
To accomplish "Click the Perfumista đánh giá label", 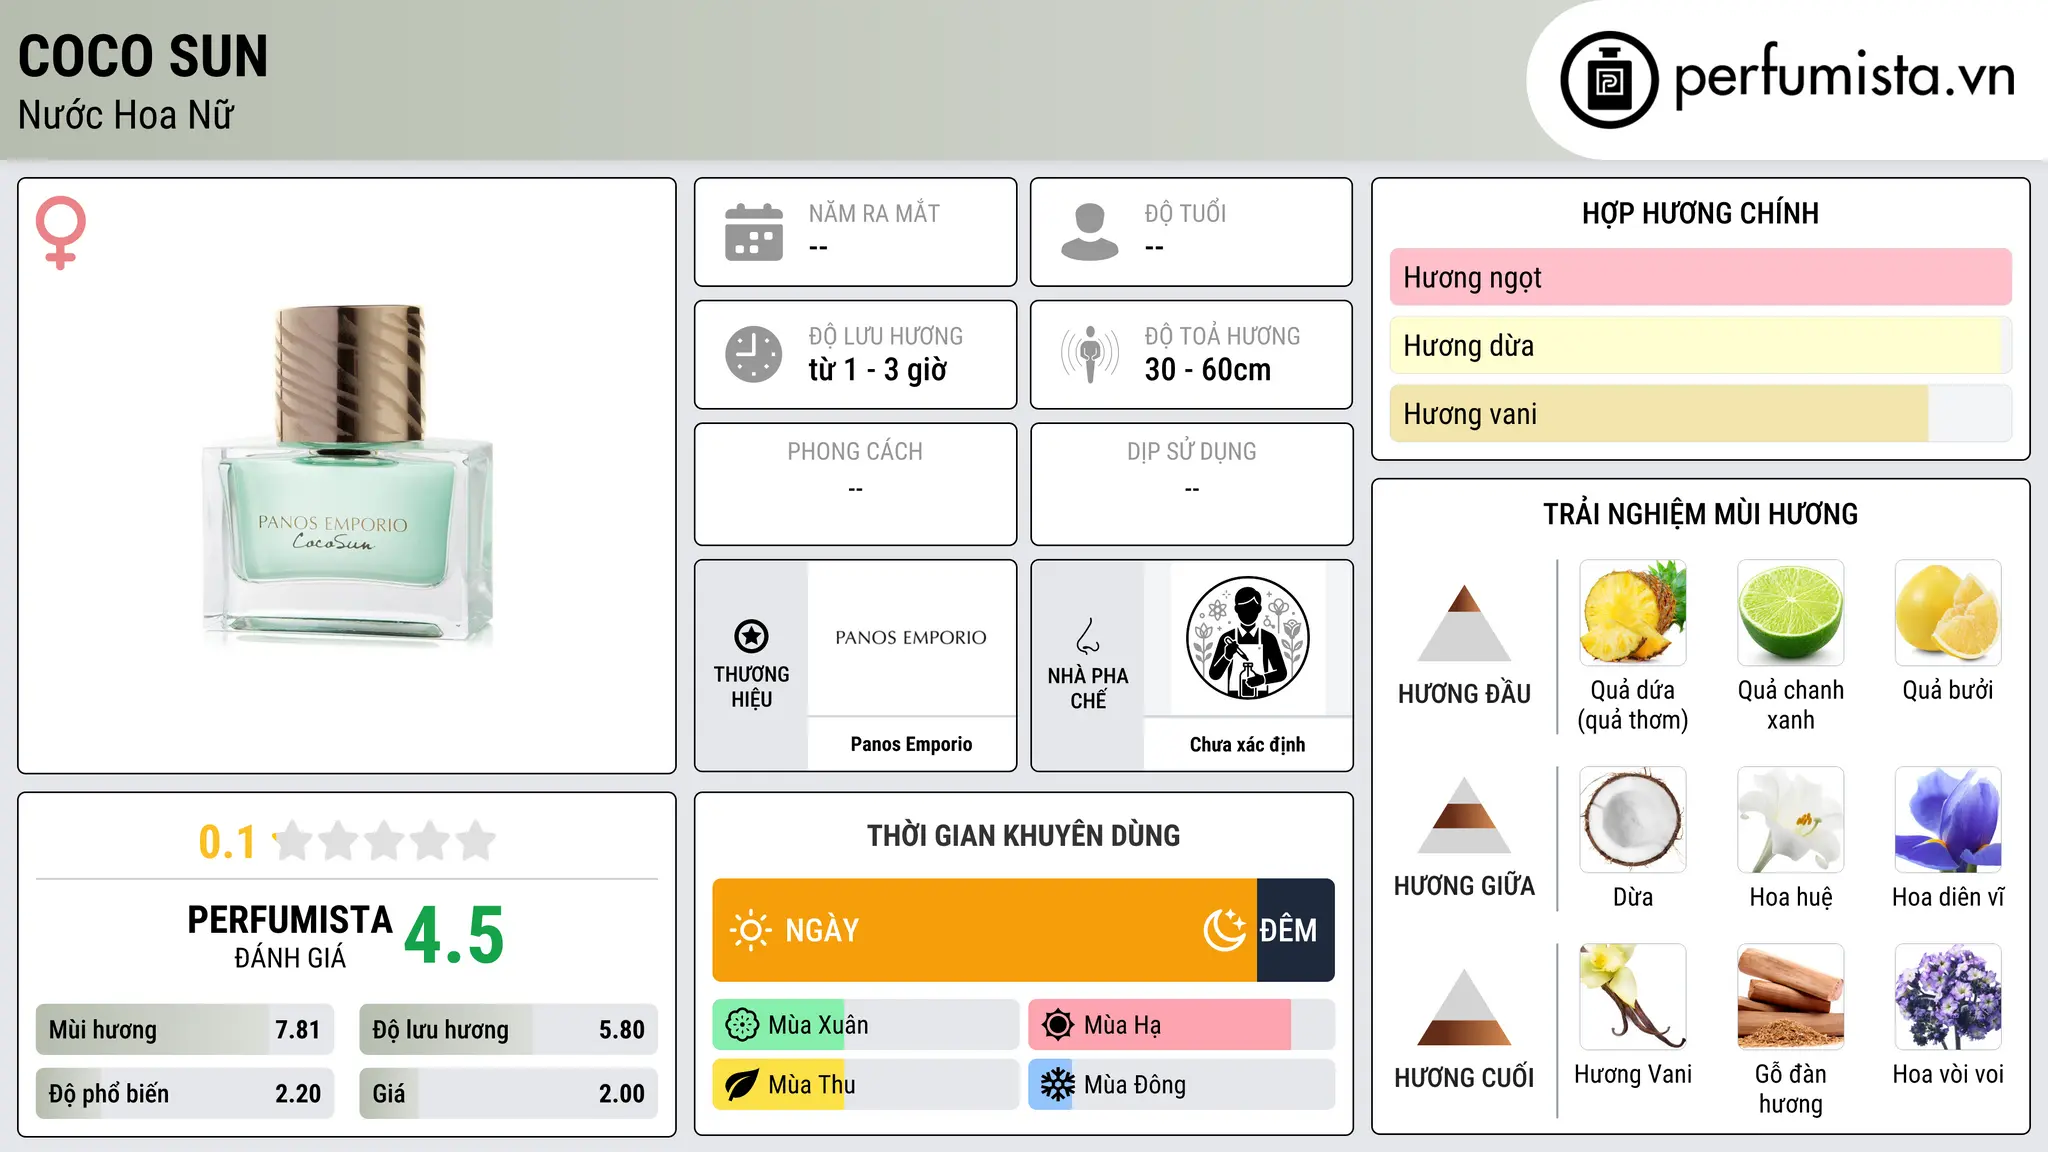I will pyautogui.click(x=290, y=936).
